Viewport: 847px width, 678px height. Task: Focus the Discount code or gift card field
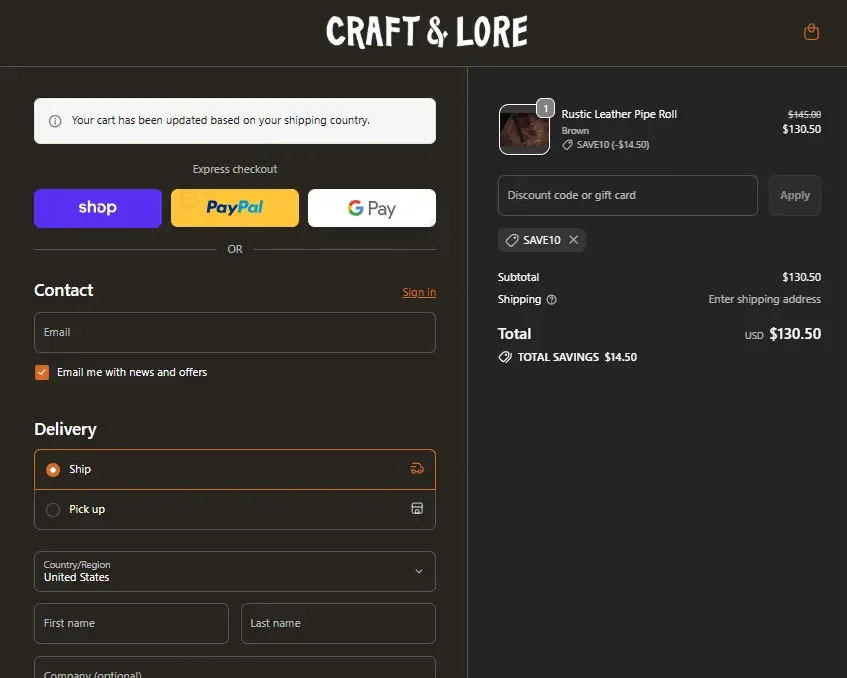pyautogui.click(x=628, y=195)
